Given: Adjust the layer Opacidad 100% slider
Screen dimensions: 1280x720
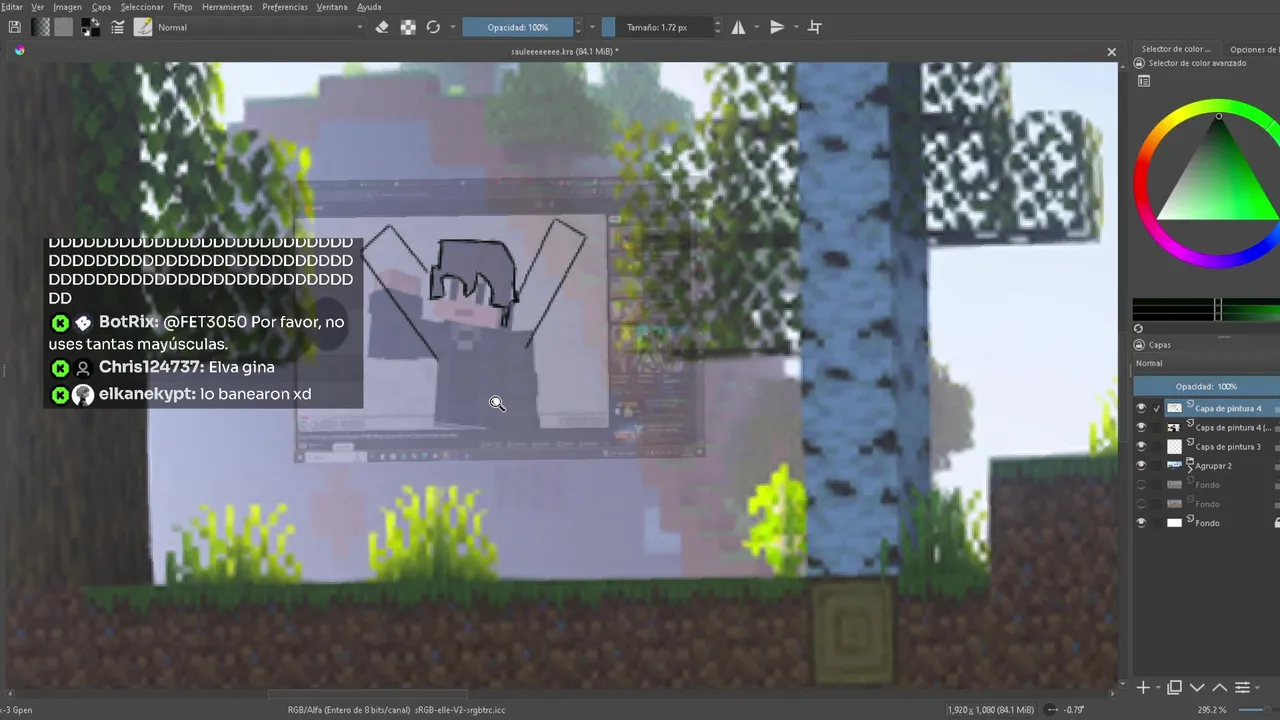Looking at the screenshot, I should (1207, 386).
